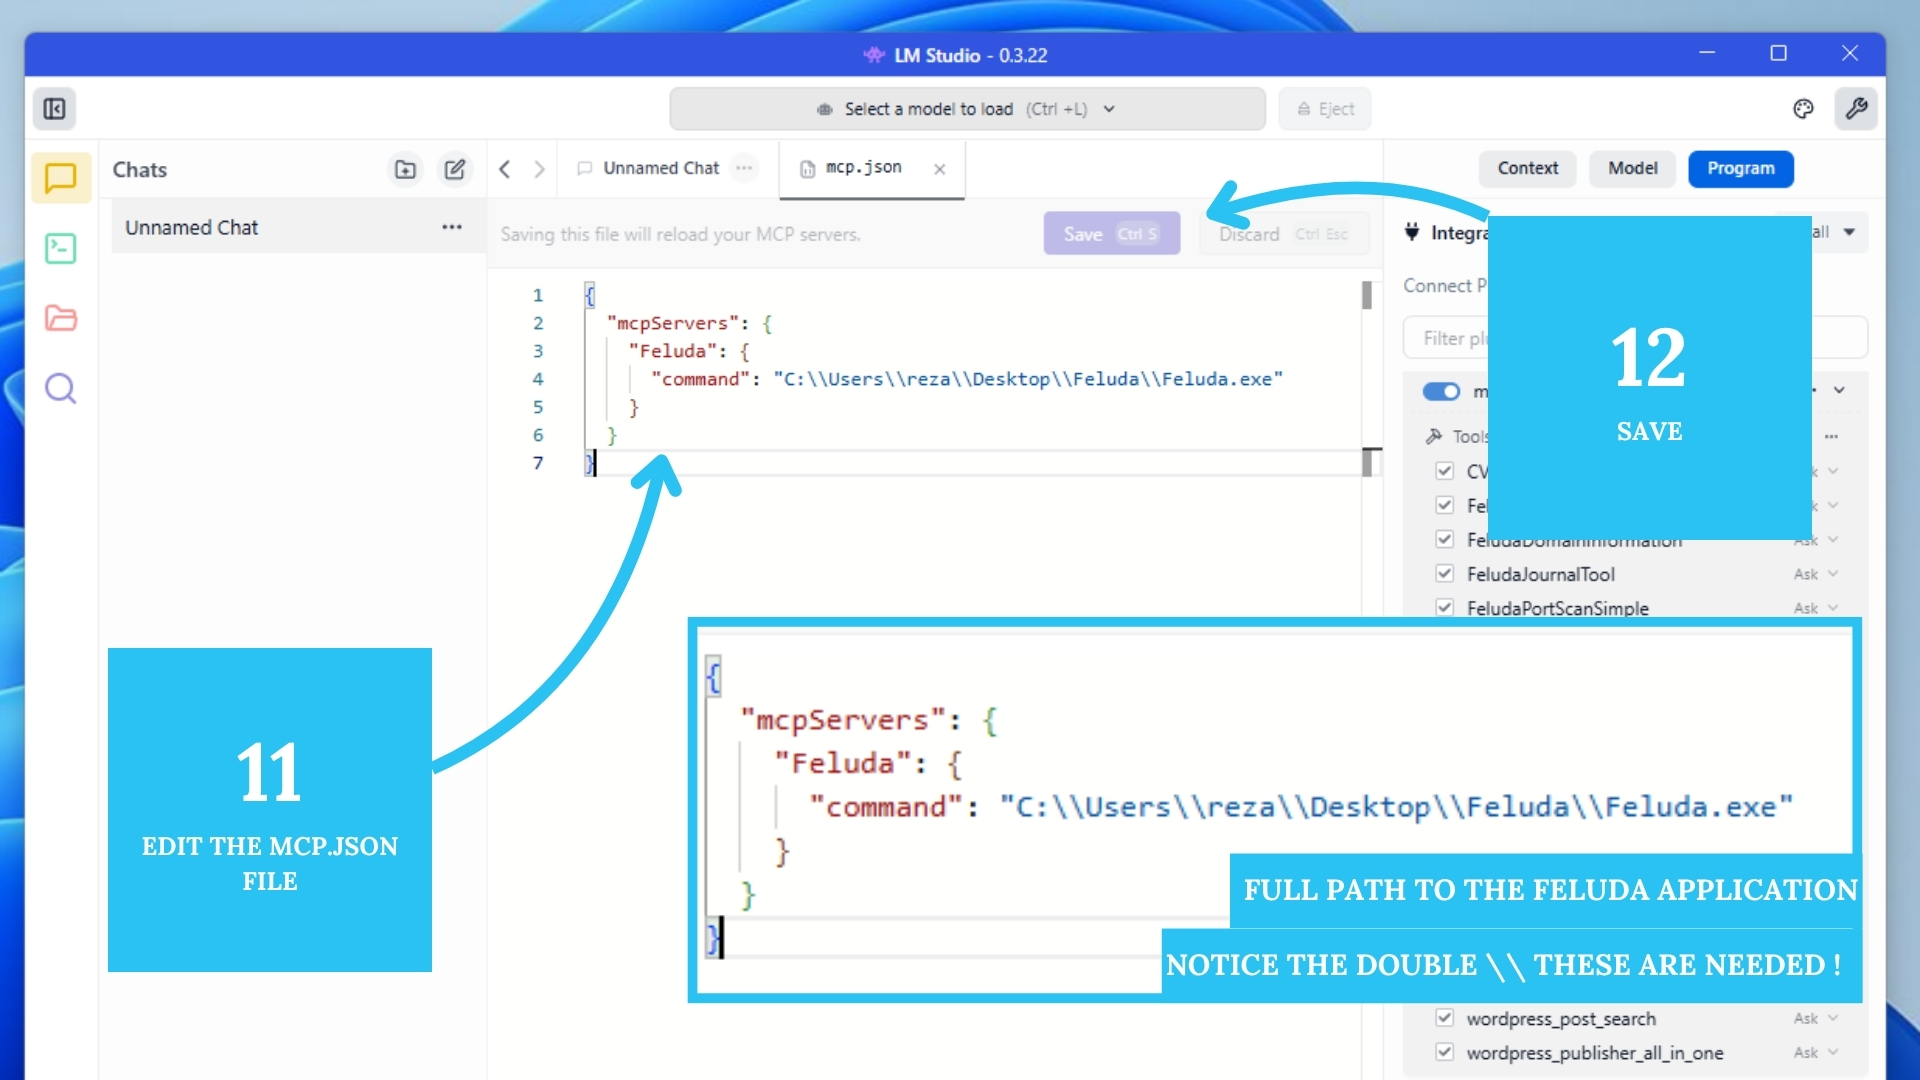Image resolution: width=1920 pixels, height=1080 pixels.
Task: Switch to the Unnamed Chat tab
Action: coord(662,168)
